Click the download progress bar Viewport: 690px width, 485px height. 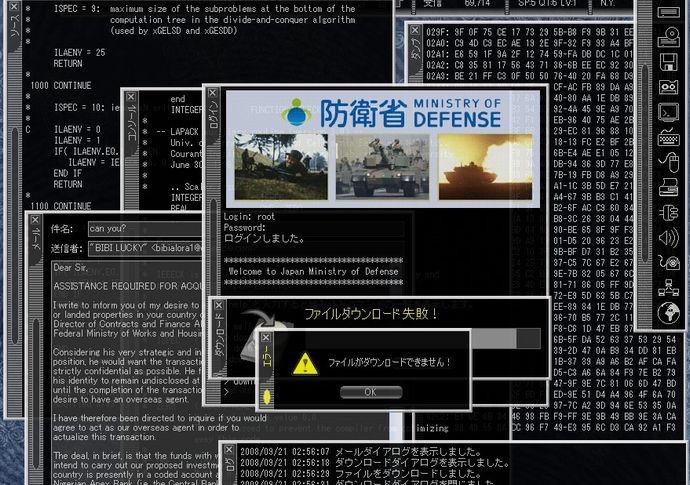click(x=506, y=338)
